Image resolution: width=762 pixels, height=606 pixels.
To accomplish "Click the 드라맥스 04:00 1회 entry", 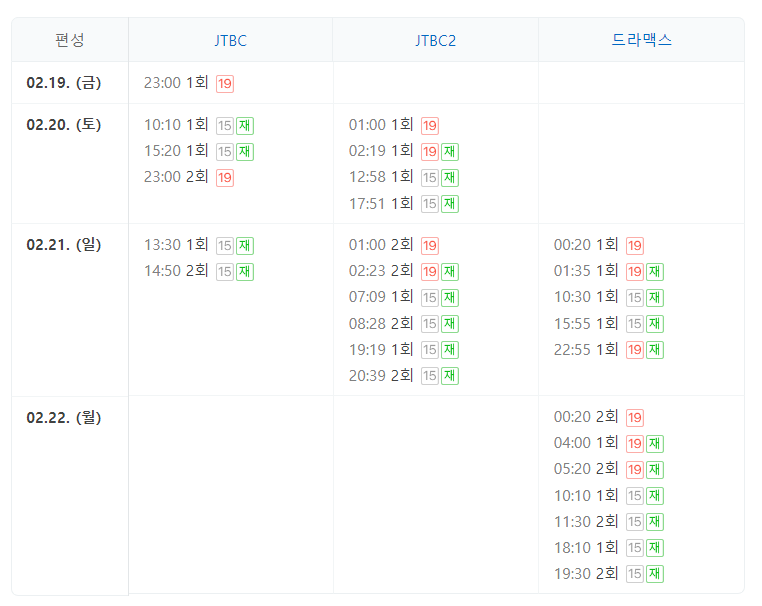I will 586,443.
